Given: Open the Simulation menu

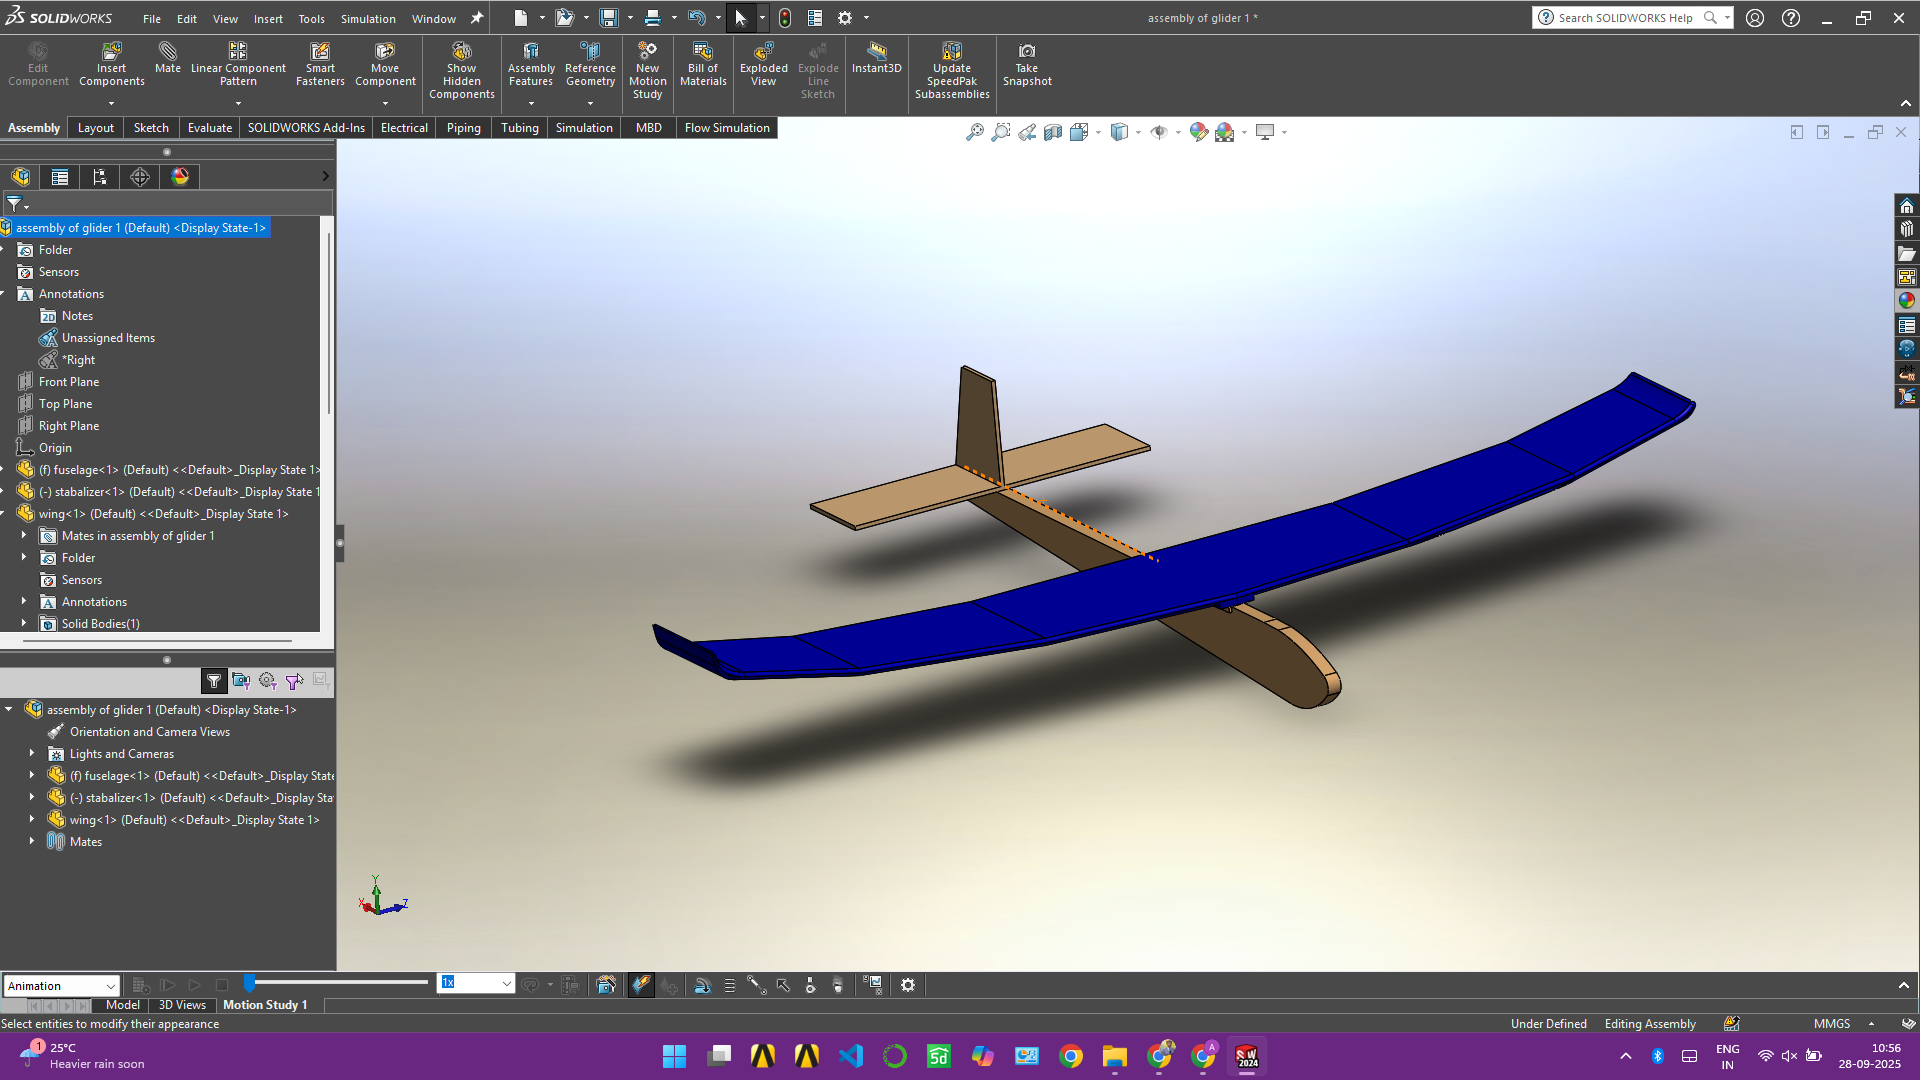Looking at the screenshot, I should 368,18.
